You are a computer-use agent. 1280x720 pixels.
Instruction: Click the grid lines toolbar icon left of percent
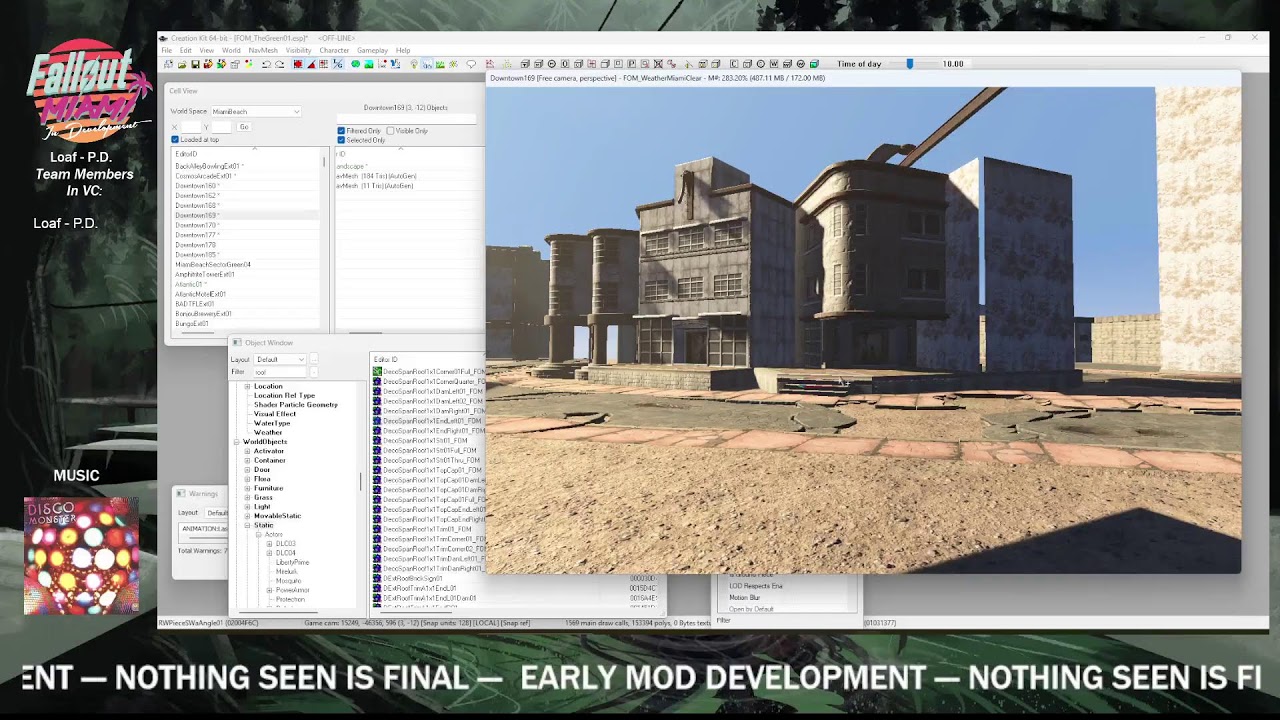tap(323, 64)
